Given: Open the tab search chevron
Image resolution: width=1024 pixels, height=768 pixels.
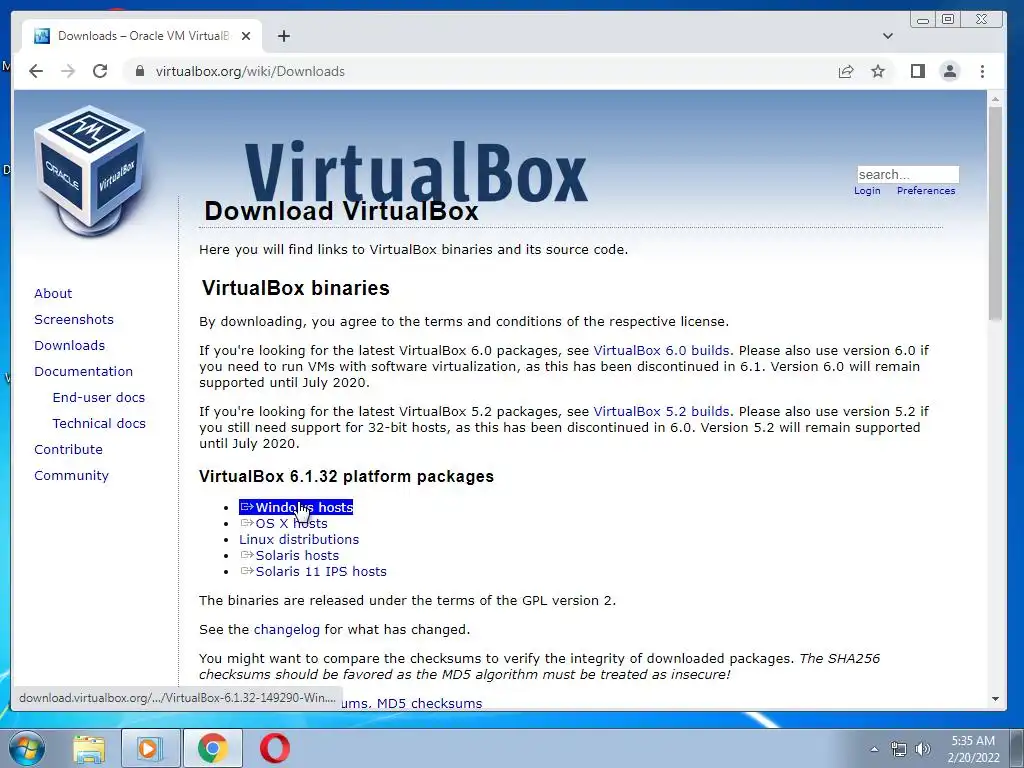Looking at the screenshot, I should (888, 36).
